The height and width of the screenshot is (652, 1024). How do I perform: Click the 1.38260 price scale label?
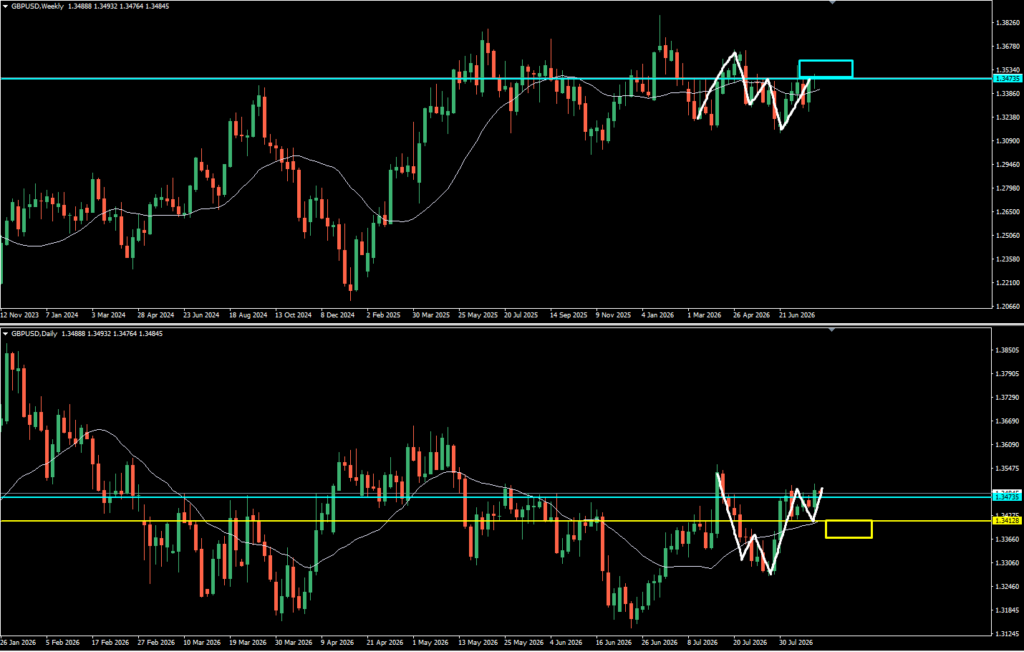tap(1008, 23)
